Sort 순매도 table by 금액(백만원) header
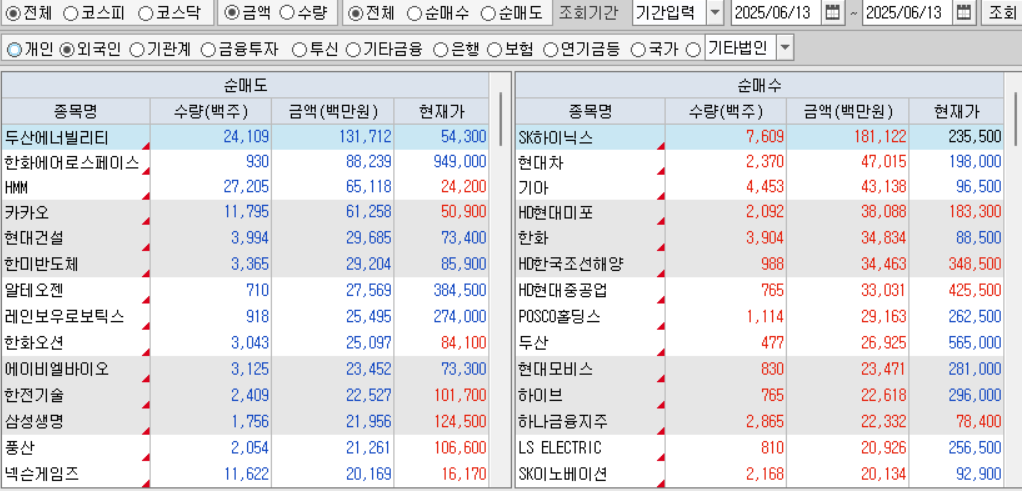Image resolution: width=1022 pixels, height=491 pixels. (332, 112)
